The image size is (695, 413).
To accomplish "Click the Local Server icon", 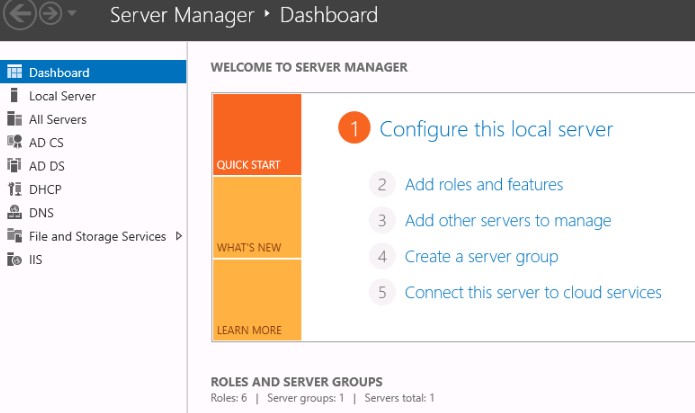I will coord(14,96).
